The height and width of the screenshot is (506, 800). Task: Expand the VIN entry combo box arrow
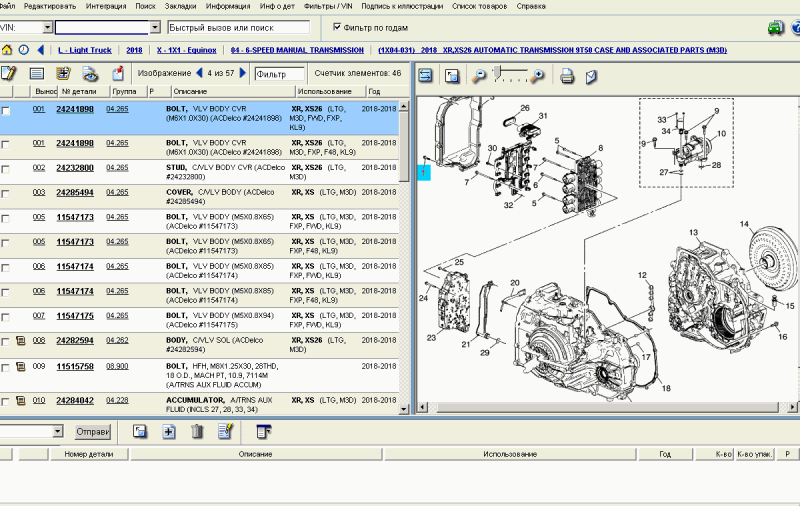pyautogui.click(x=155, y=28)
